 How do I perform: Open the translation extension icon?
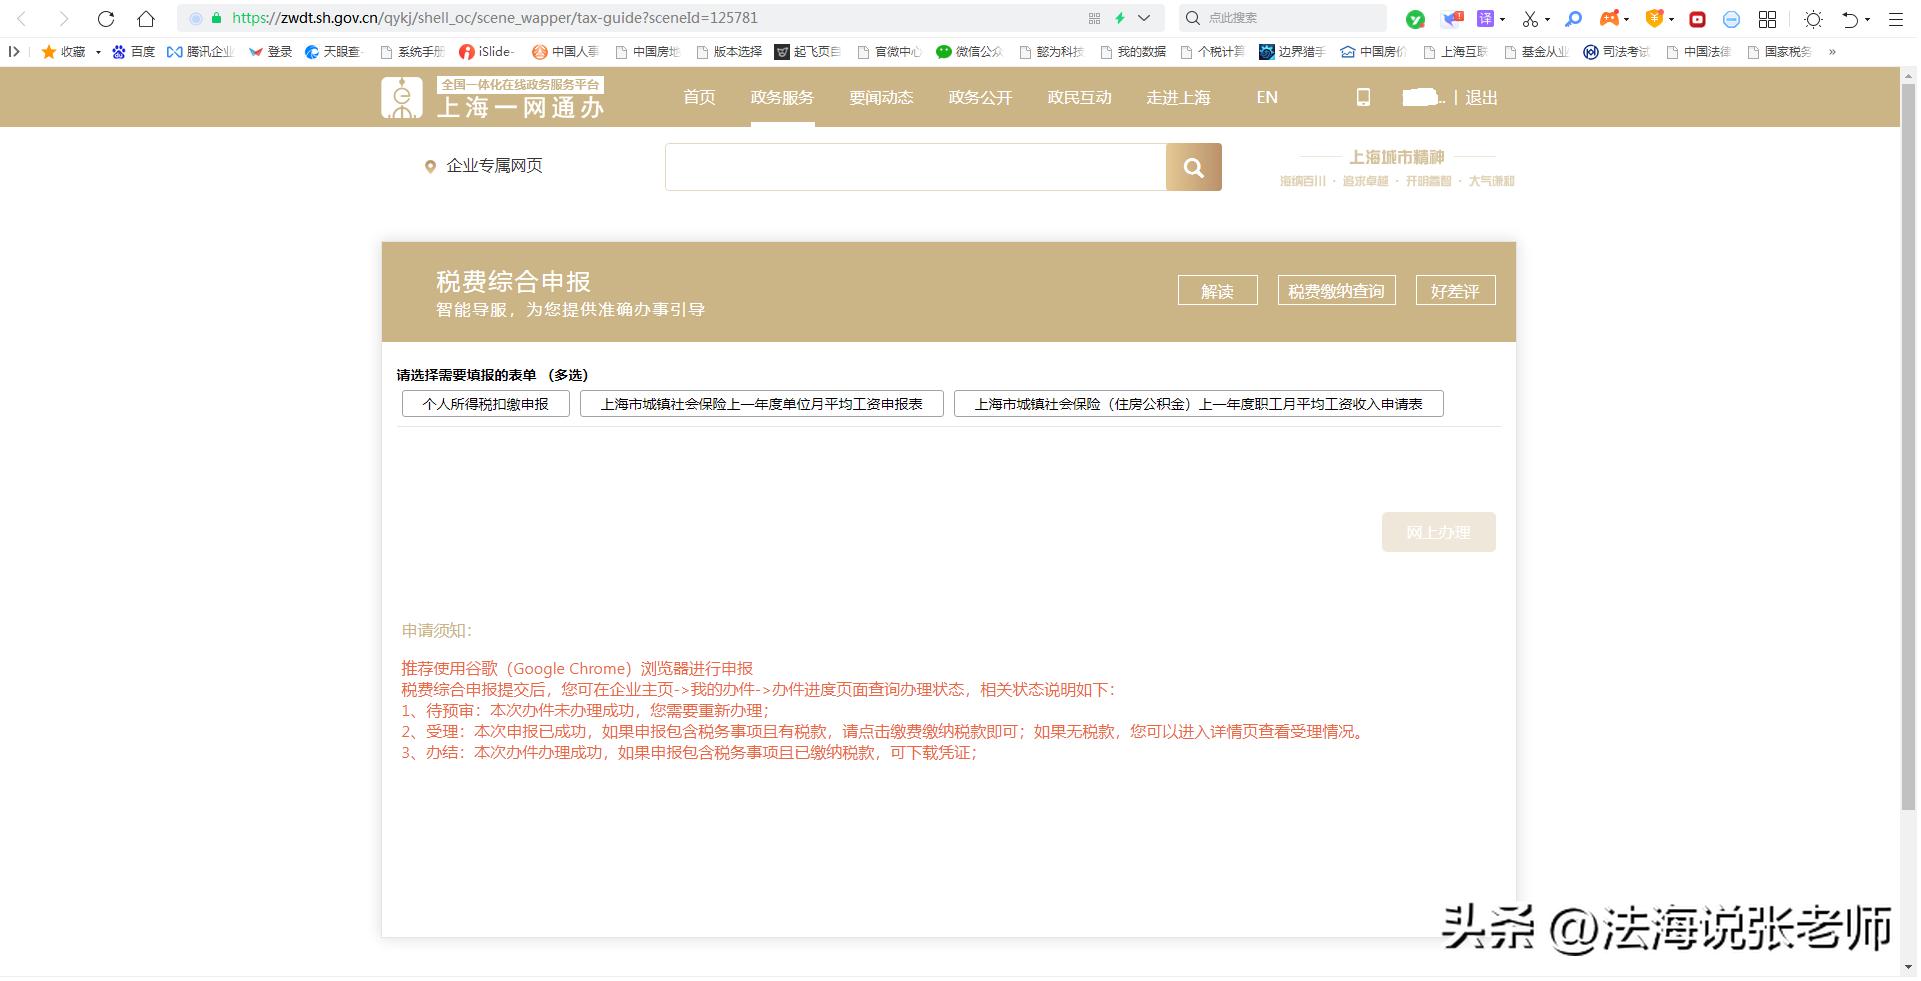click(1484, 18)
